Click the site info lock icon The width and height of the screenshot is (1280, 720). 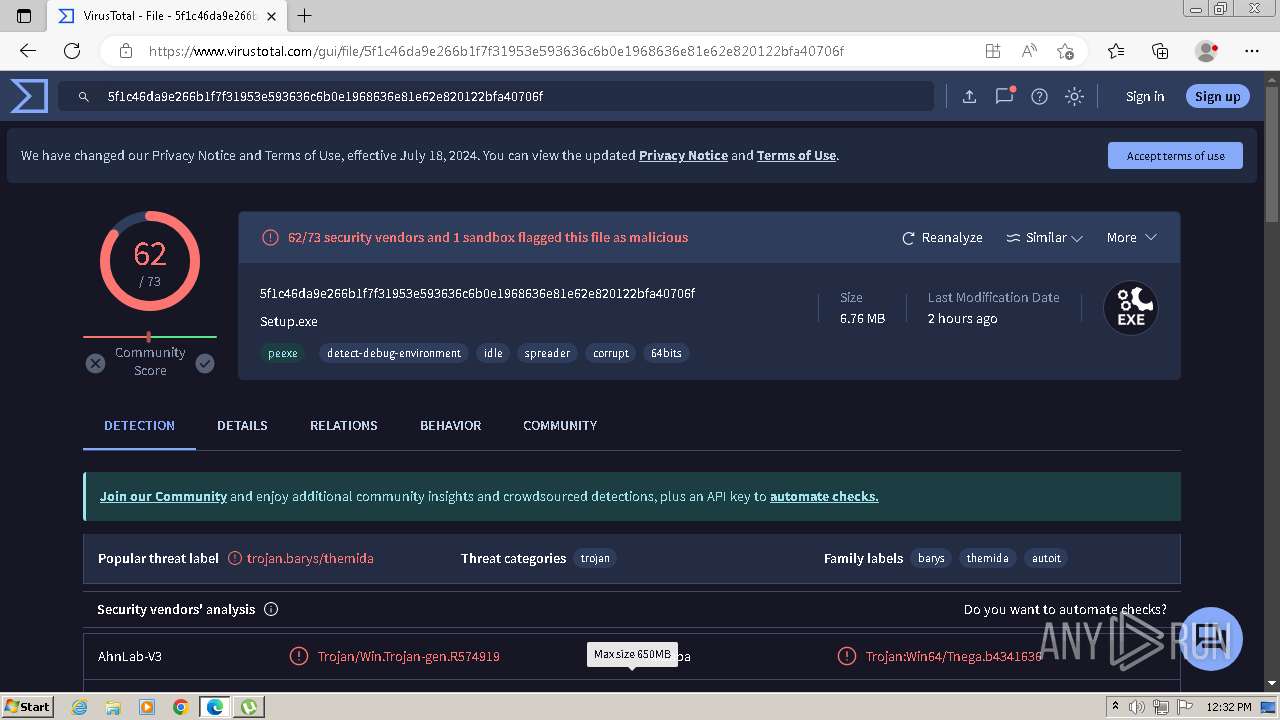(126, 51)
